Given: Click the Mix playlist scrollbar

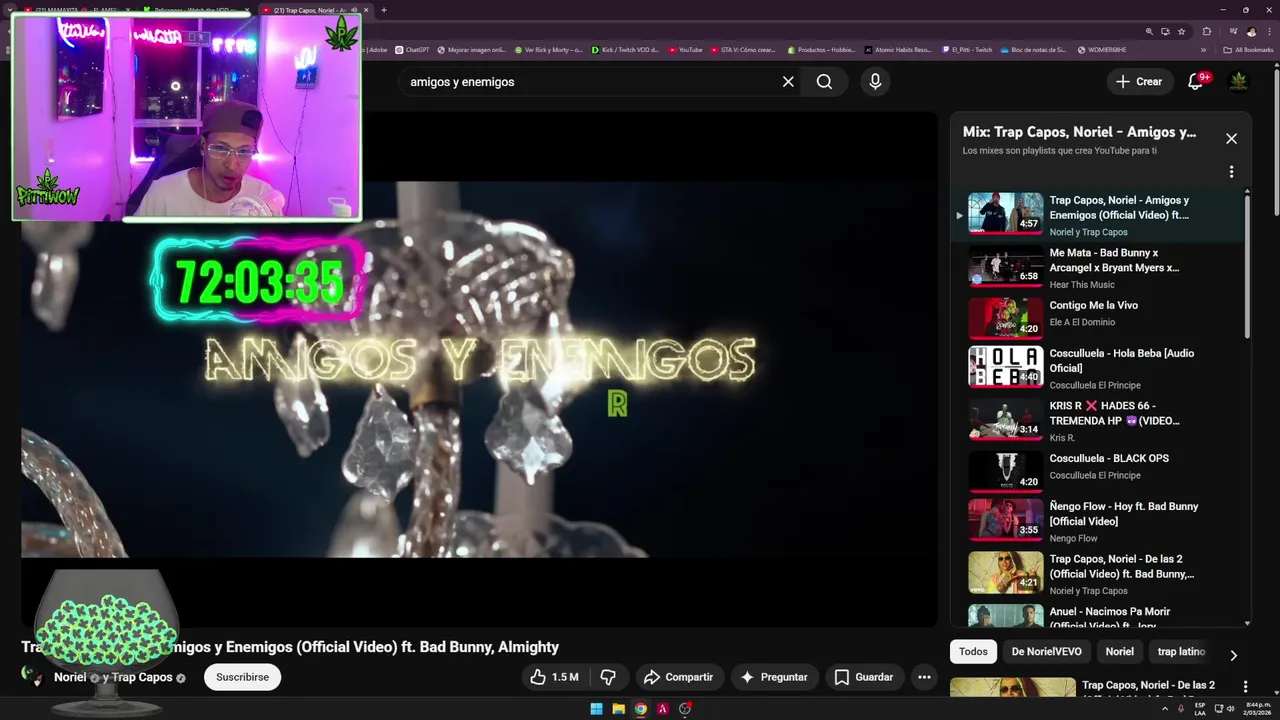Looking at the screenshot, I should (x=1247, y=265).
